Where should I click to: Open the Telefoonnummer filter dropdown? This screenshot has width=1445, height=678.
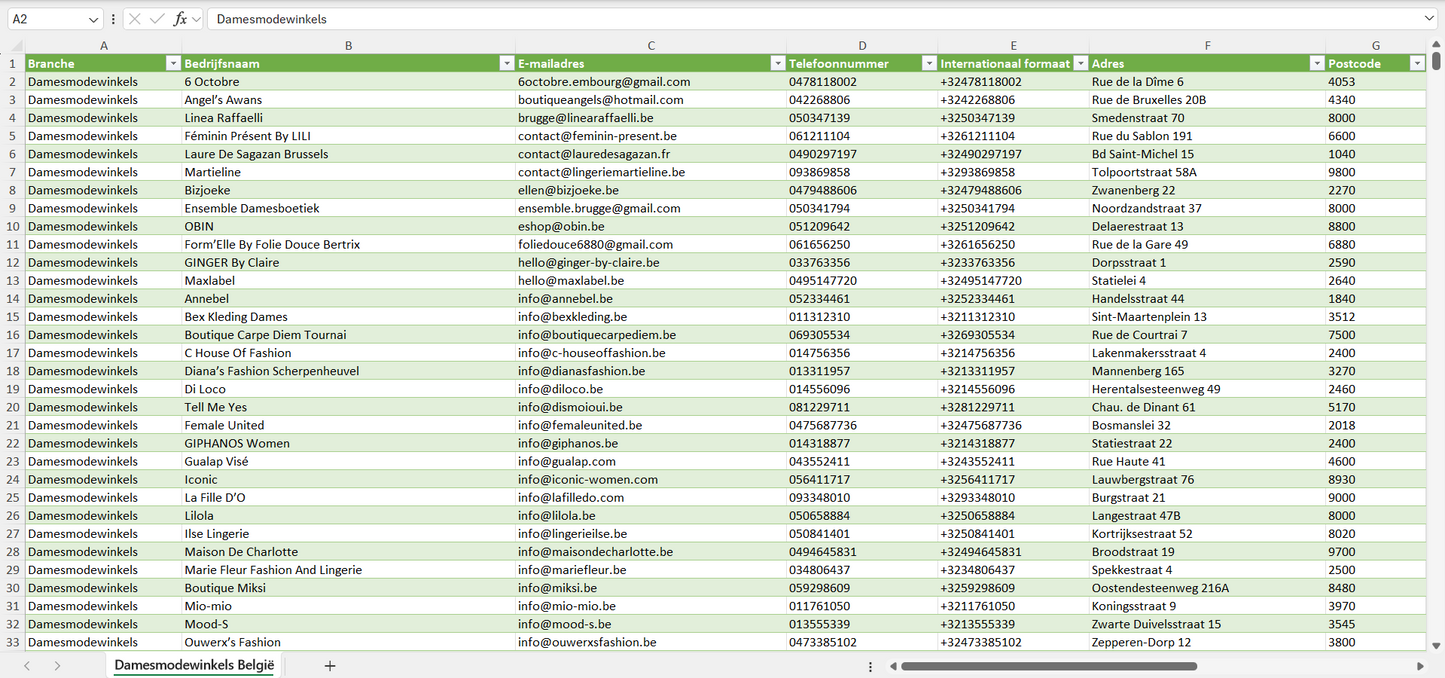pyautogui.click(x=927, y=64)
